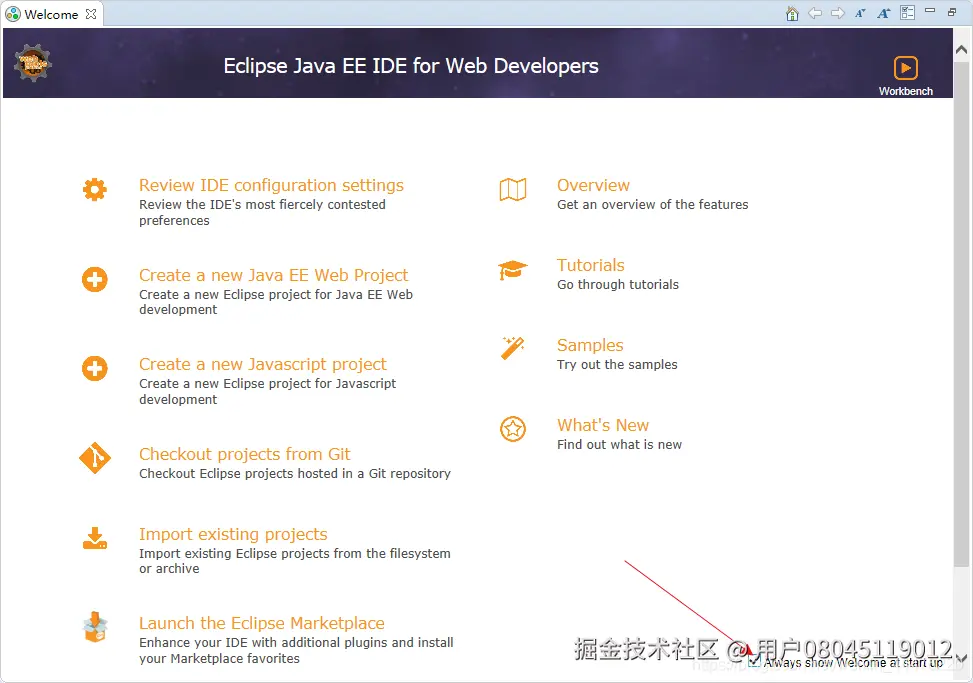Click 'Get an overview of the features' text
Viewport: 973px width, 683px height.
click(x=653, y=205)
